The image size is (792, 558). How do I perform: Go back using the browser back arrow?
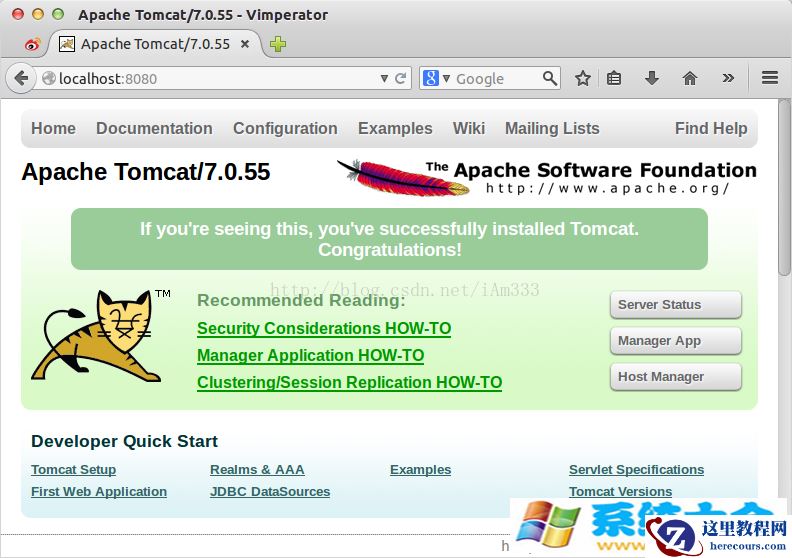tap(21, 78)
